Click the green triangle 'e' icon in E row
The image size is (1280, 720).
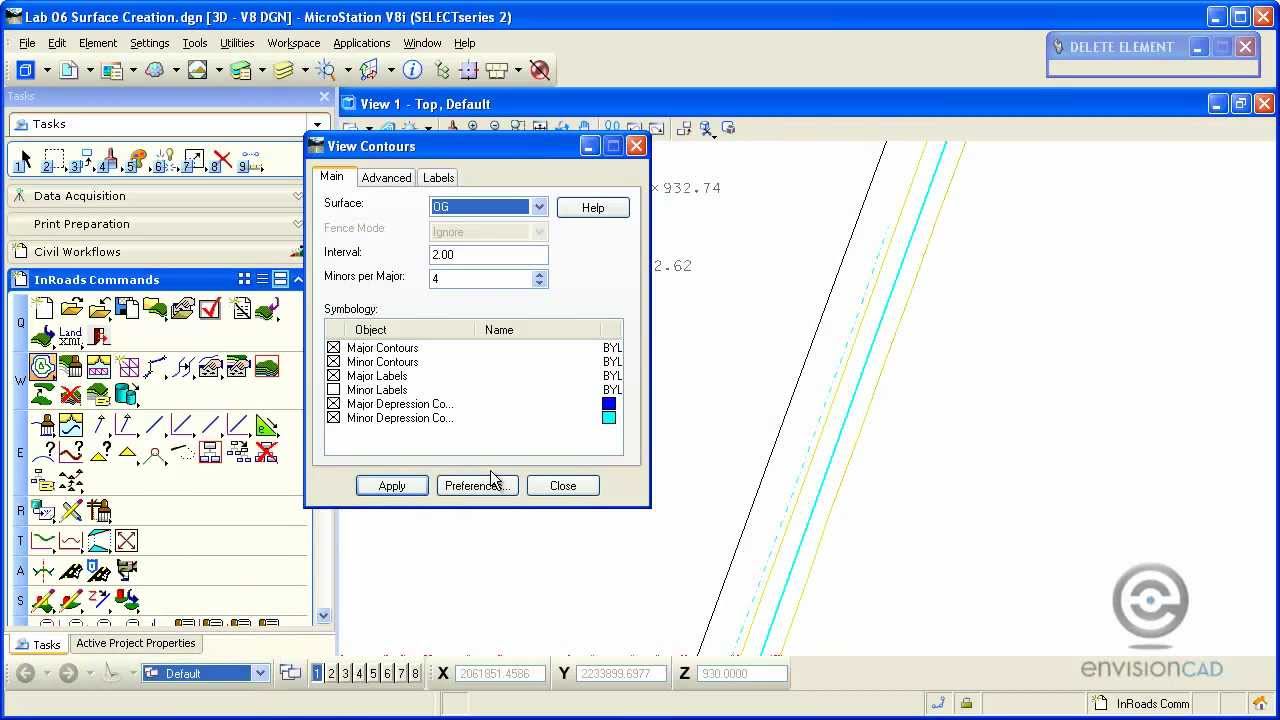click(266, 426)
